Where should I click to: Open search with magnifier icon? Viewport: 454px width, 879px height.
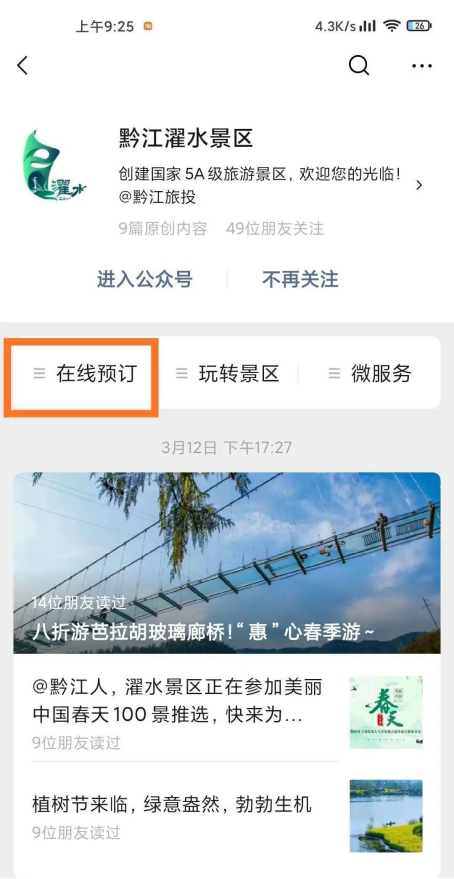359,66
